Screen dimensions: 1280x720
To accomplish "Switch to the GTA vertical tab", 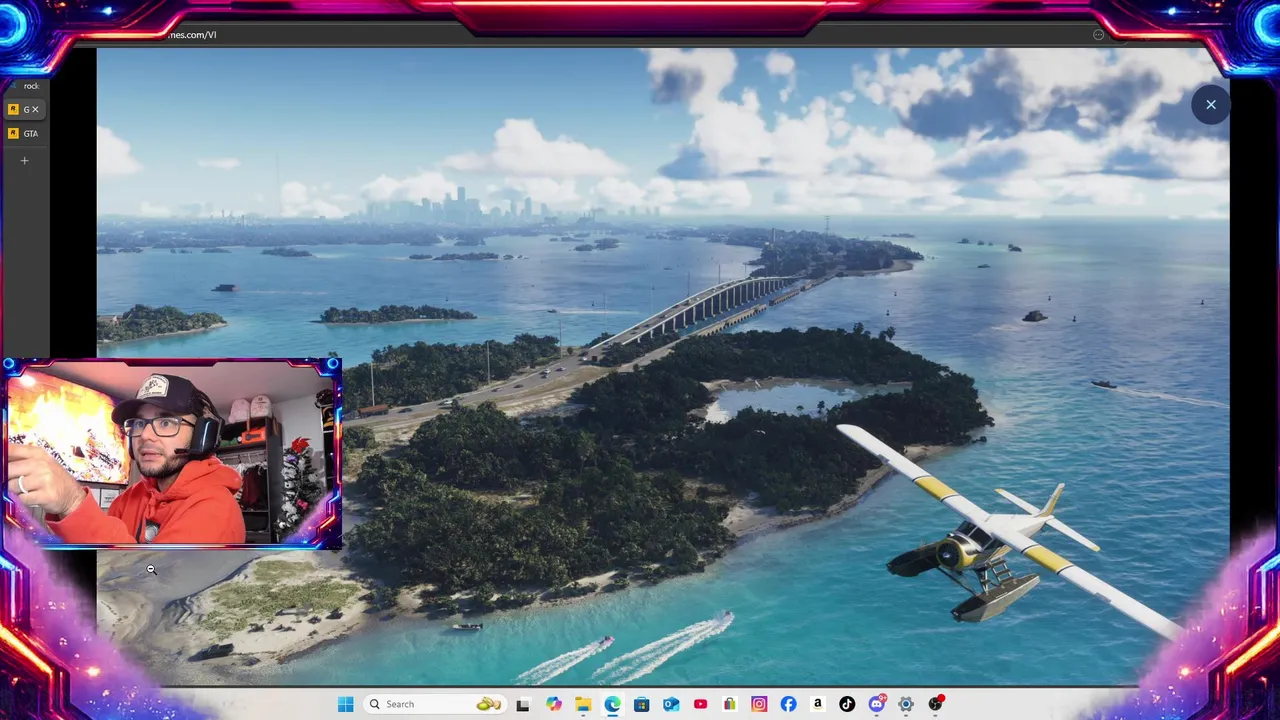I will pos(24,133).
